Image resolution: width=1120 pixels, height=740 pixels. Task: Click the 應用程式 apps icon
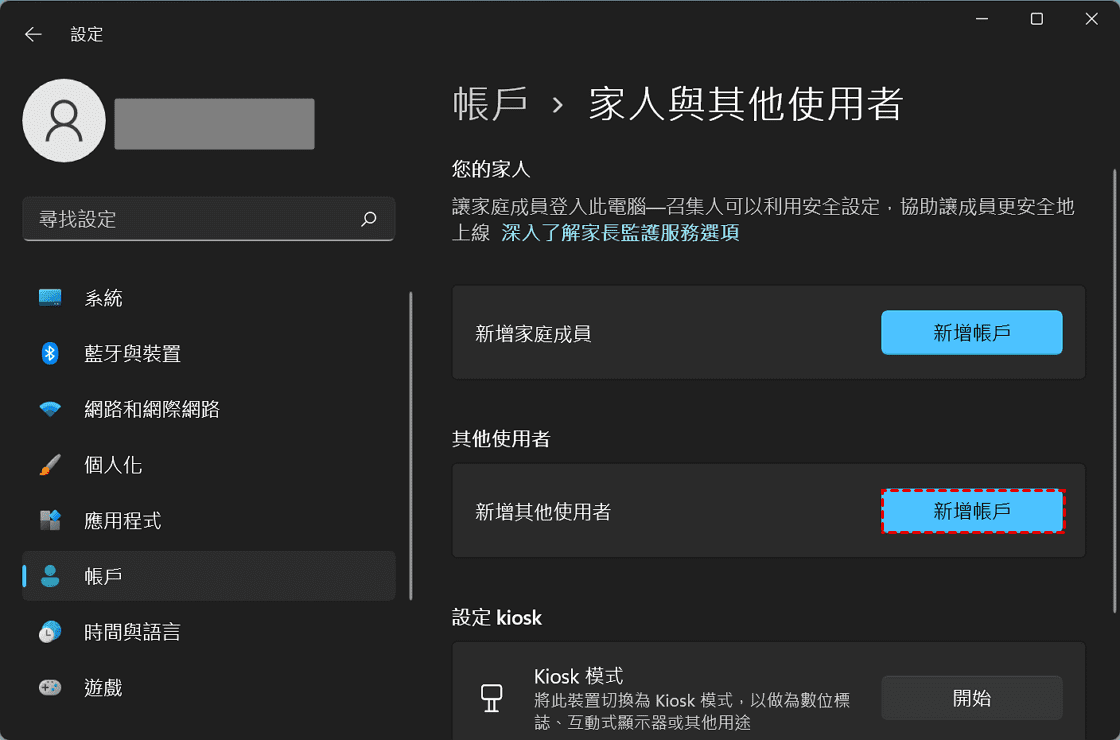click(x=50, y=521)
